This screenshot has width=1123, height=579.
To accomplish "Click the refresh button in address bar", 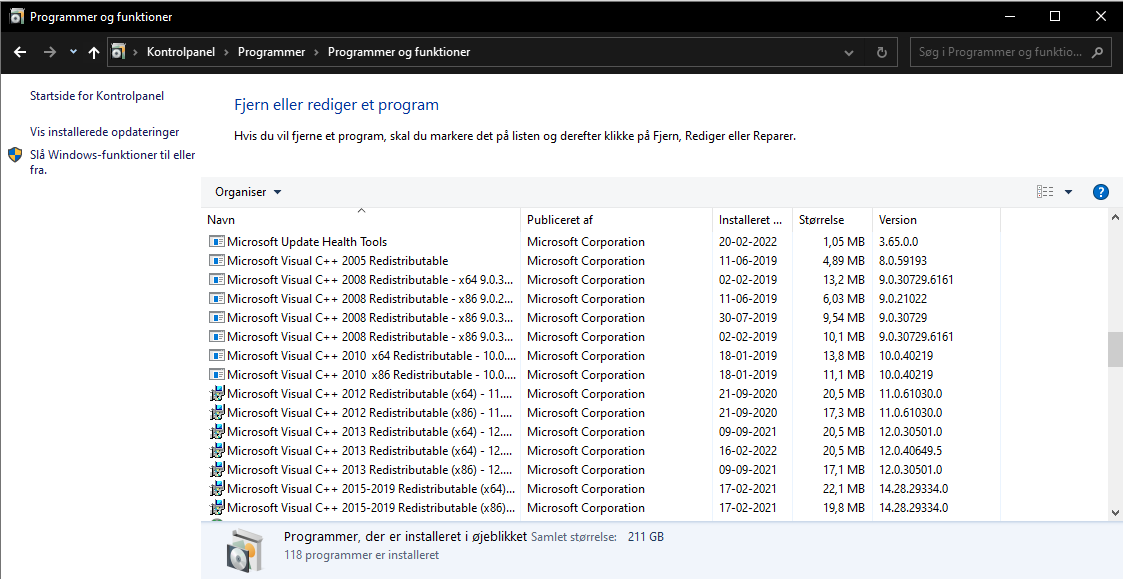I will click(x=881, y=52).
